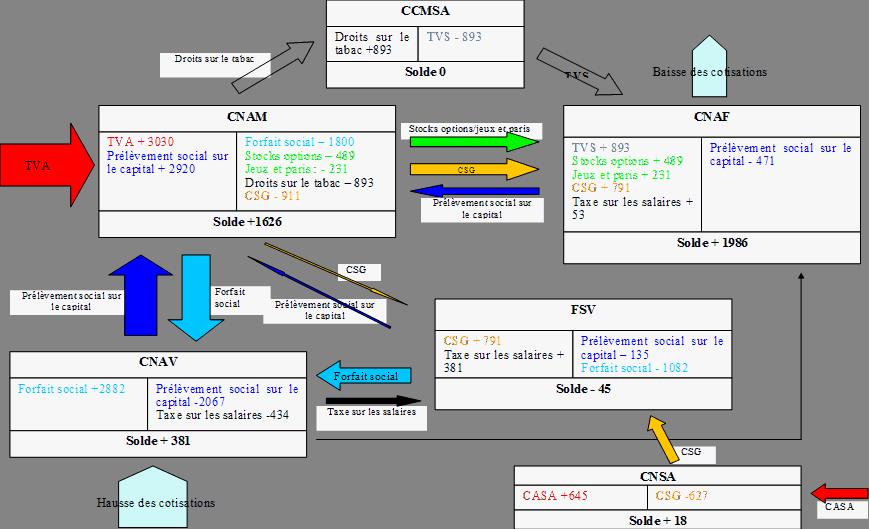Click the thin diagonal dark blue line

[319, 292]
